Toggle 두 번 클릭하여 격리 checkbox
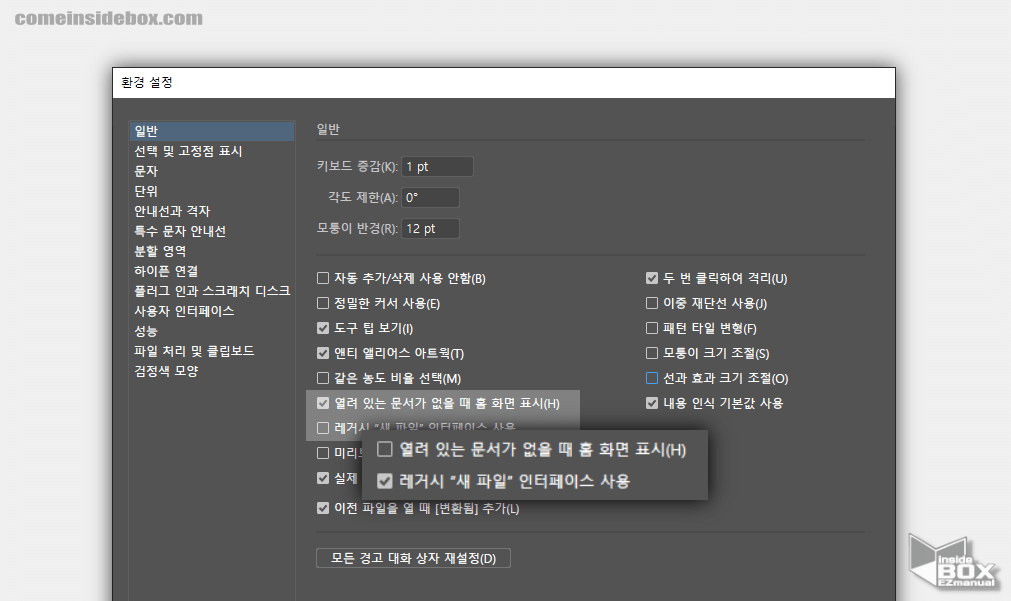The image size is (1011, 601). [652, 279]
